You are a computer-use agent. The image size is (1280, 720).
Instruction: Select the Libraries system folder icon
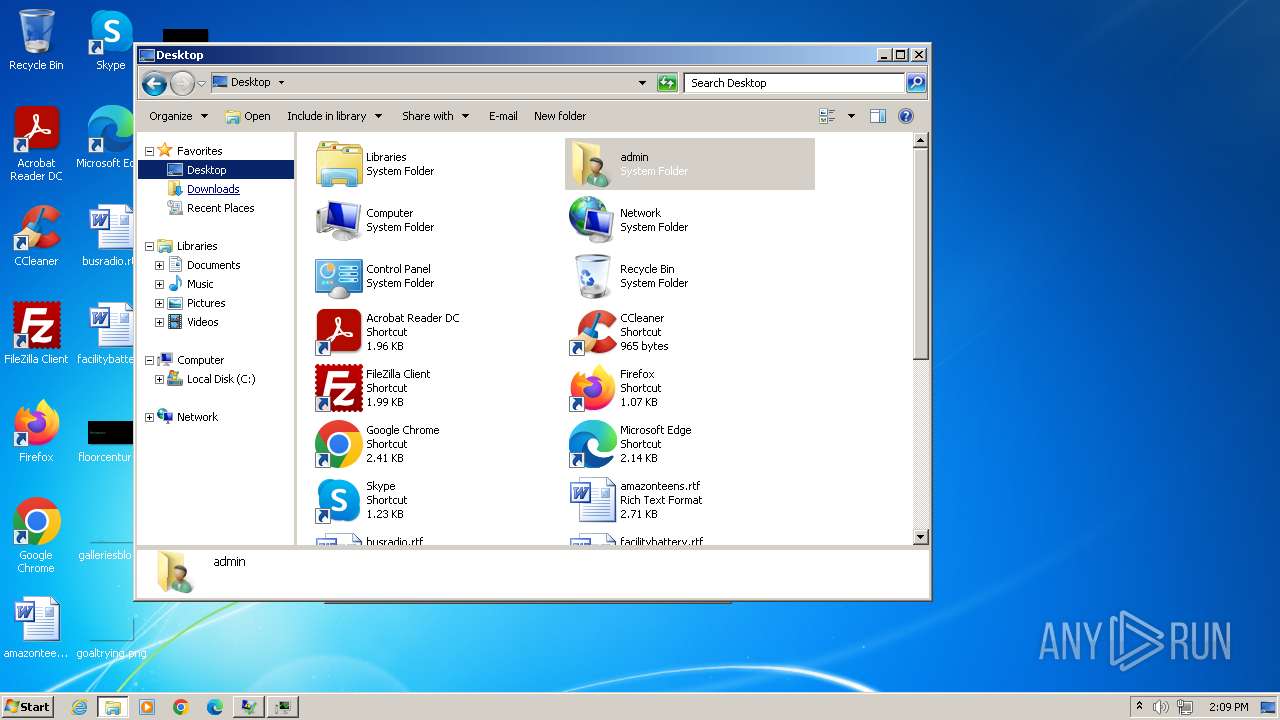pos(339,164)
